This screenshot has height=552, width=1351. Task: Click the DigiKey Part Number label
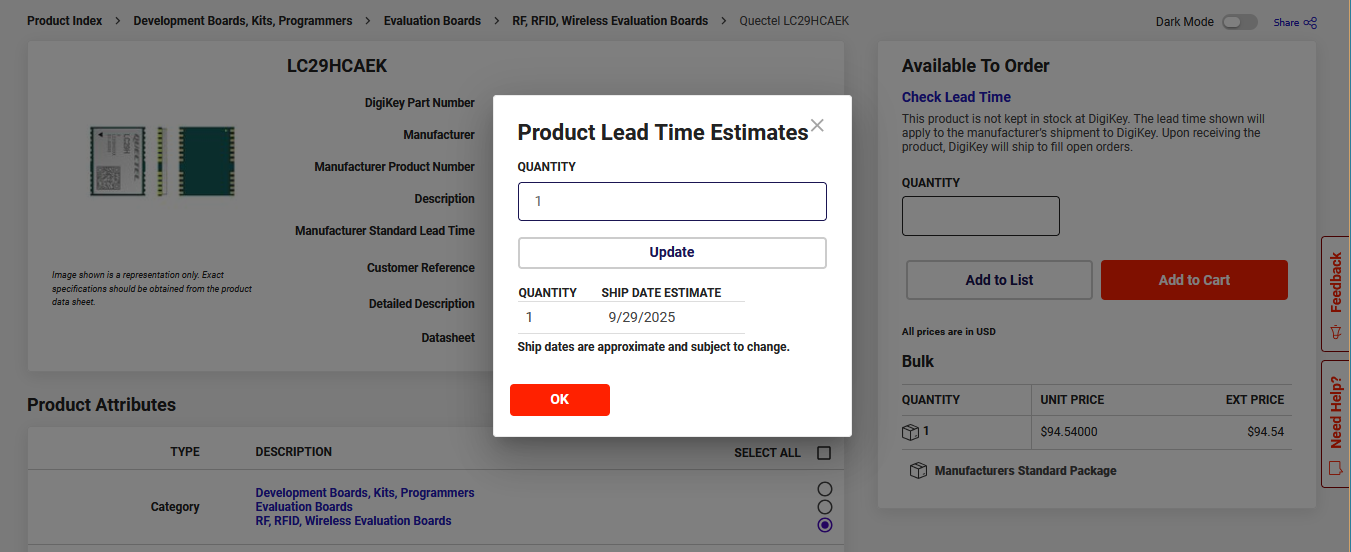click(x=420, y=103)
